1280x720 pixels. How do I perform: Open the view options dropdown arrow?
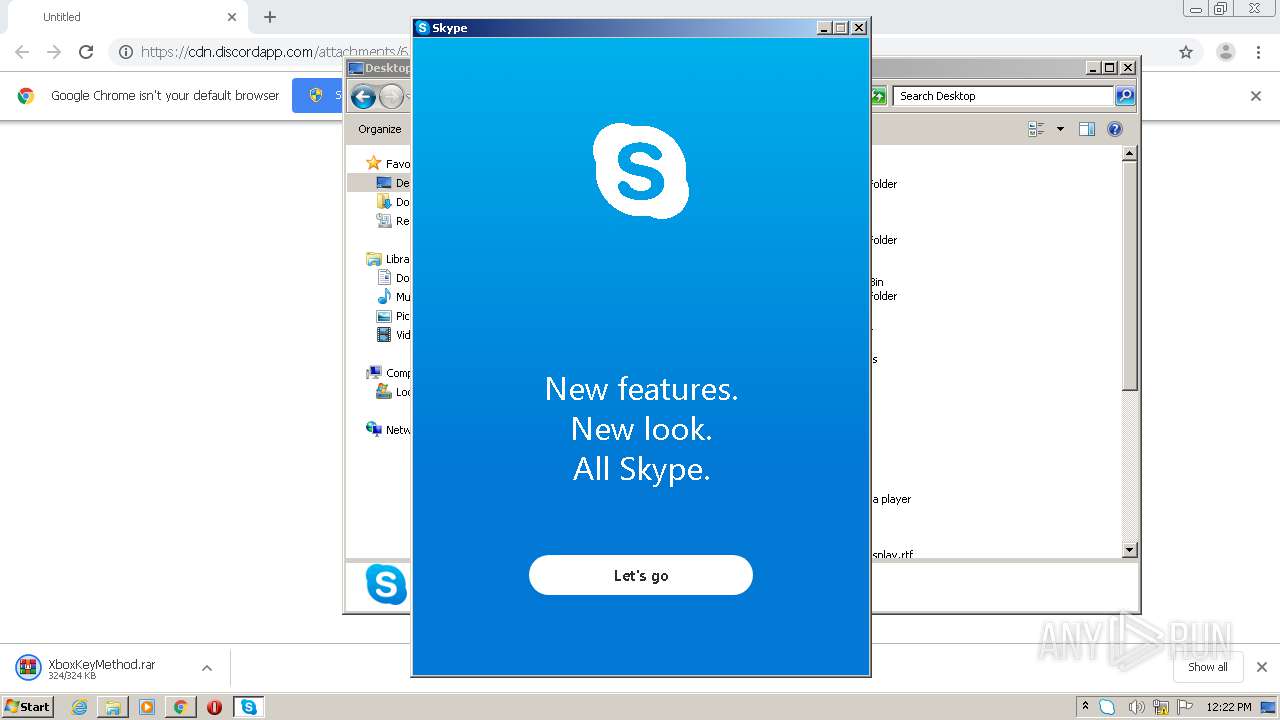click(1060, 129)
